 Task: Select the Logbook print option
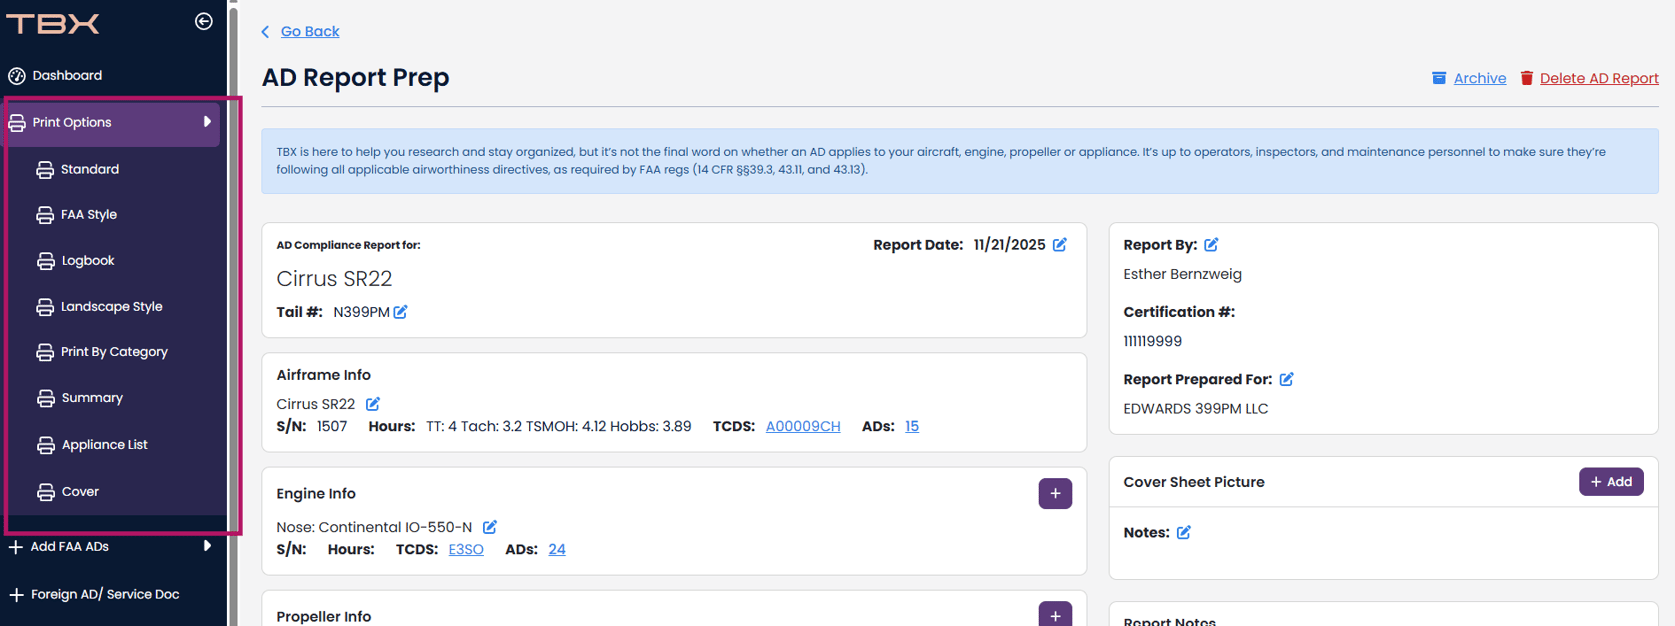coord(88,260)
